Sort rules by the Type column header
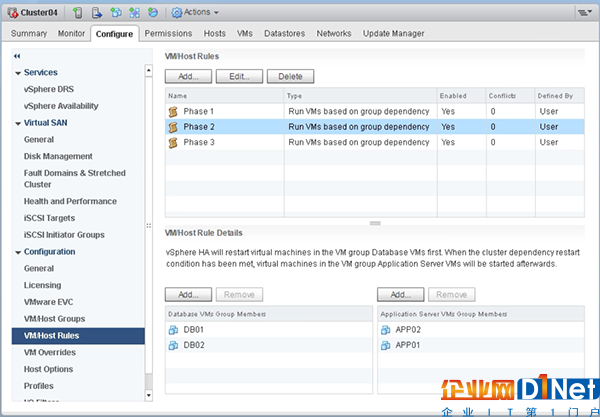 [360, 96]
